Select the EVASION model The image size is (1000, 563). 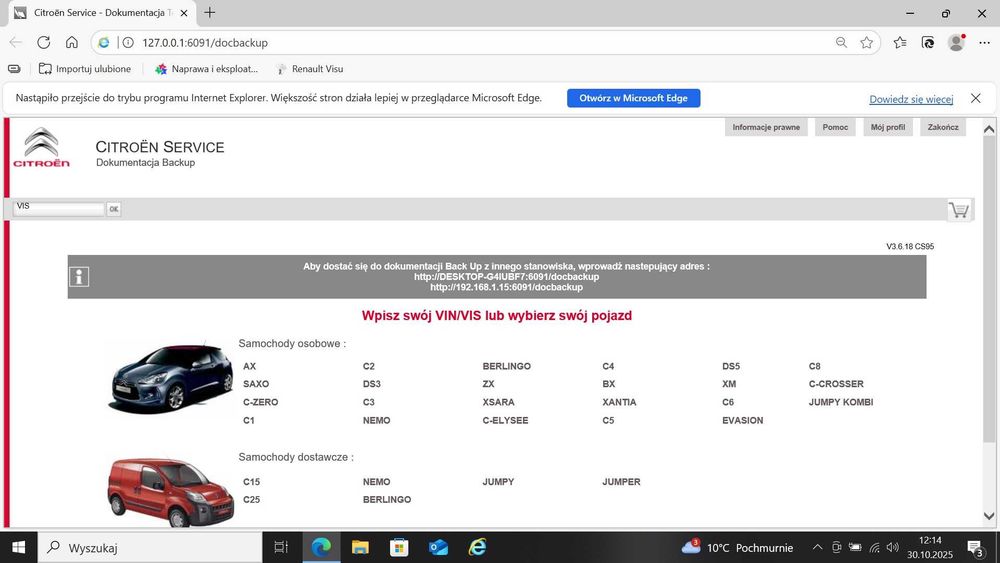pos(742,420)
